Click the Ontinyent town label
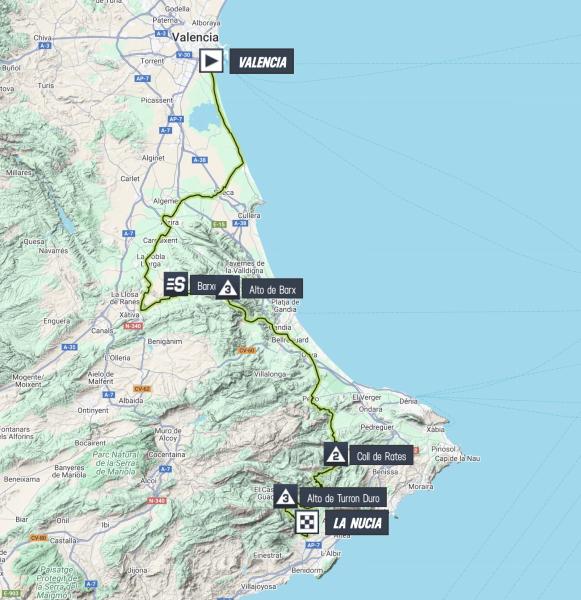Screen dimensions: 581x600 click(93, 410)
